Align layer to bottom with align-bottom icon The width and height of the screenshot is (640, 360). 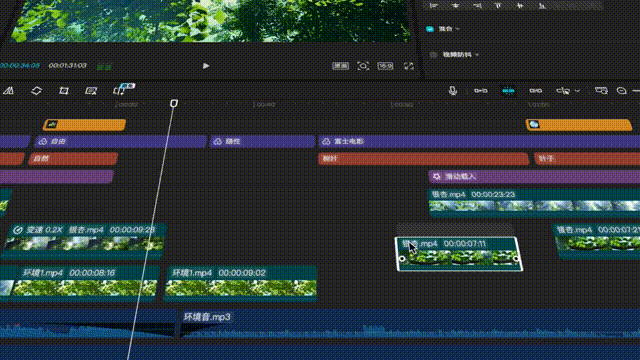(x=542, y=5)
